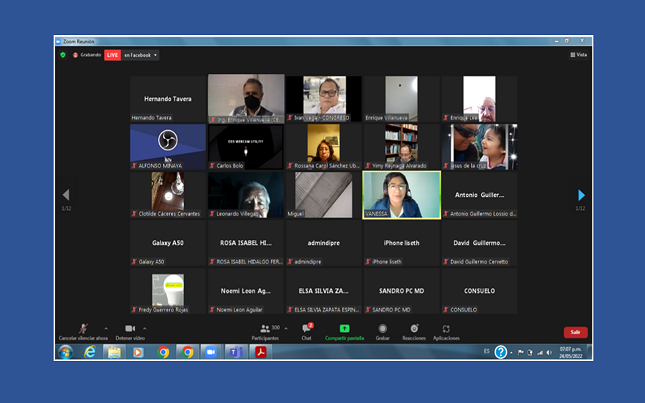This screenshot has height=403, width=645.
Task: Open Adobe Acrobat taskbar icon
Action: 260,352
